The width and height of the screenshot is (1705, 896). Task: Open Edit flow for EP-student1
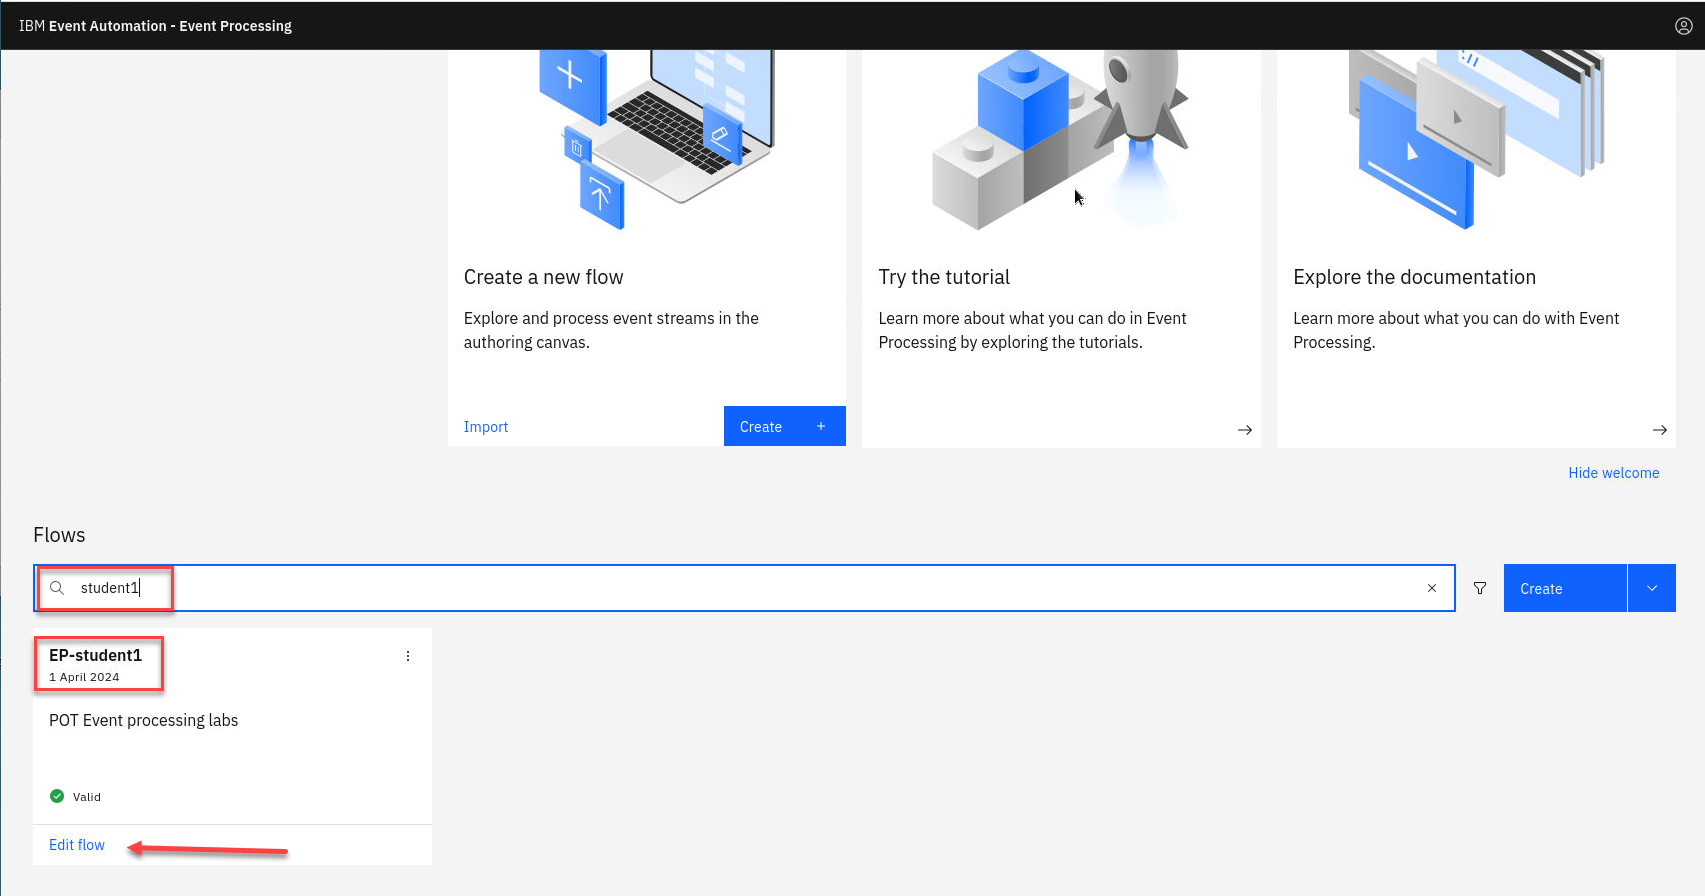(x=77, y=845)
